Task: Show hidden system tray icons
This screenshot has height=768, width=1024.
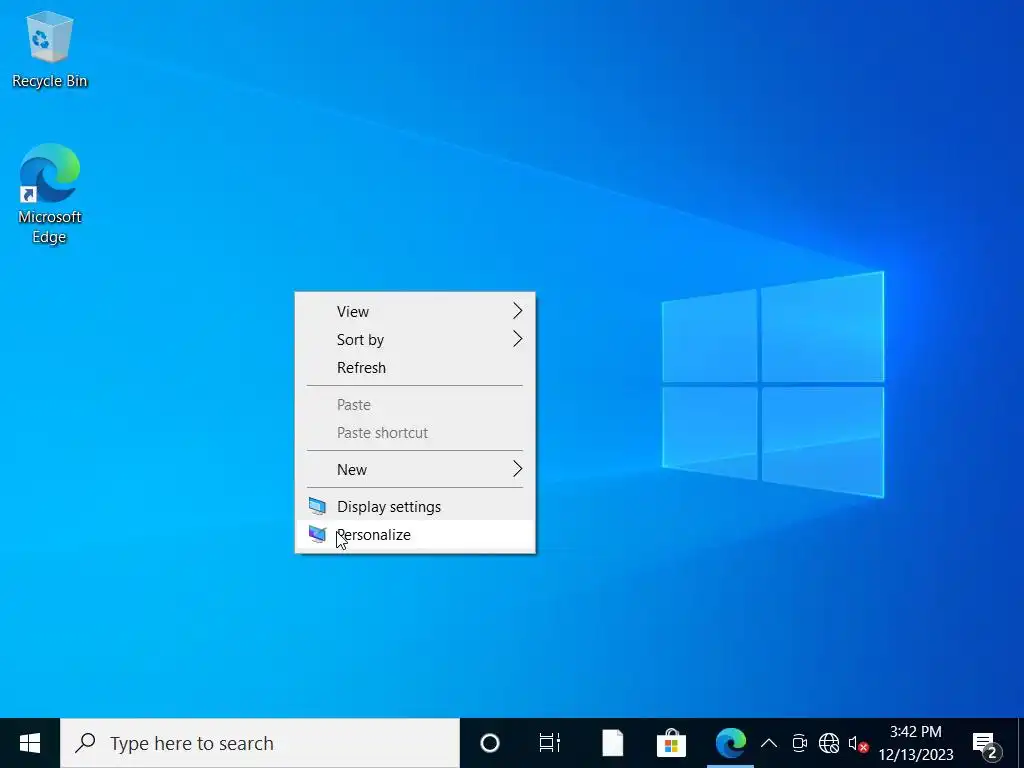Action: [769, 743]
